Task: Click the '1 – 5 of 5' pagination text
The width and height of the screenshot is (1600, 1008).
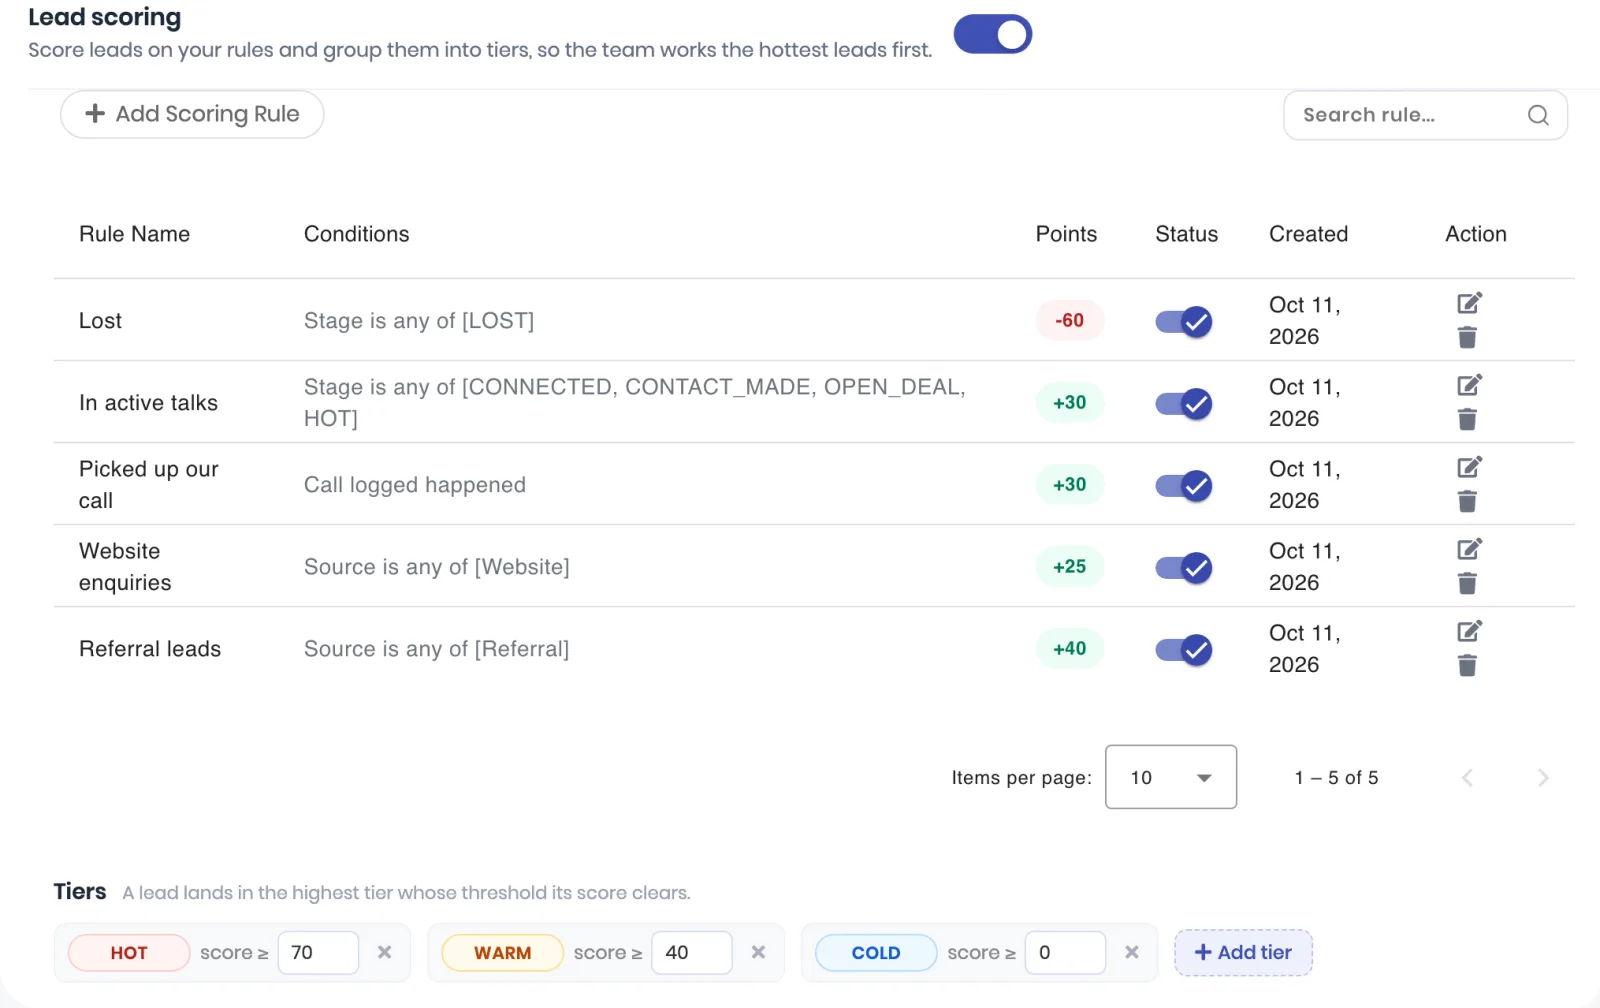Action: coord(1336,778)
